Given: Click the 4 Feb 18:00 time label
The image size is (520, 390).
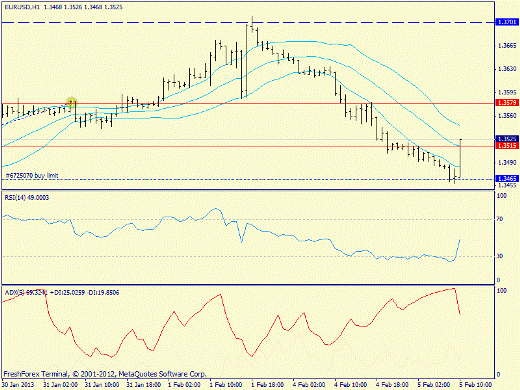Looking at the screenshot, I should 392,385.
